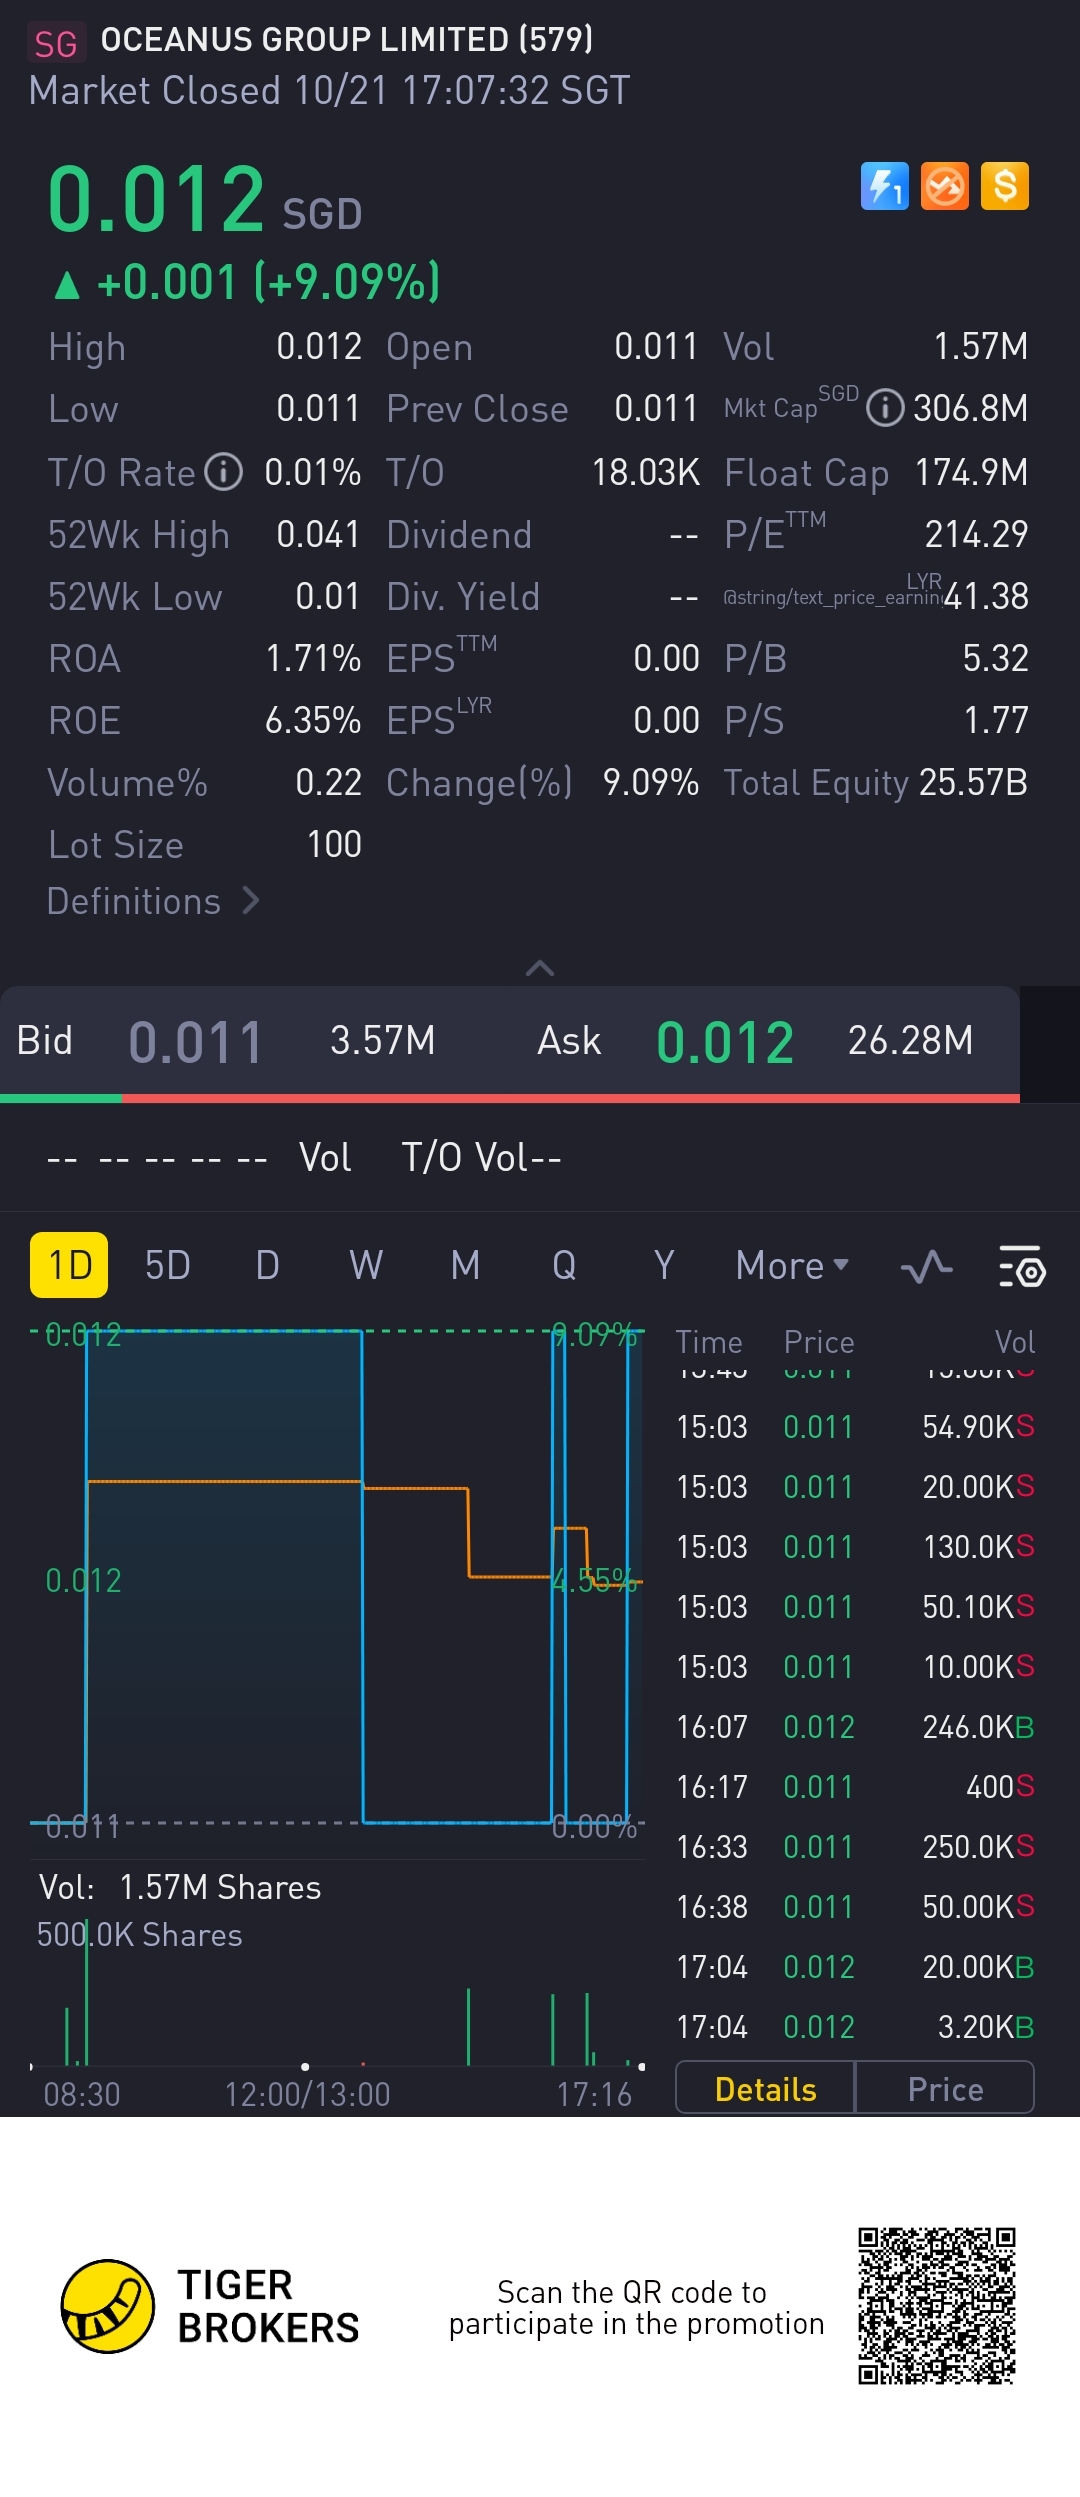Tap the trade row with 3.20K volume

(855, 2027)
